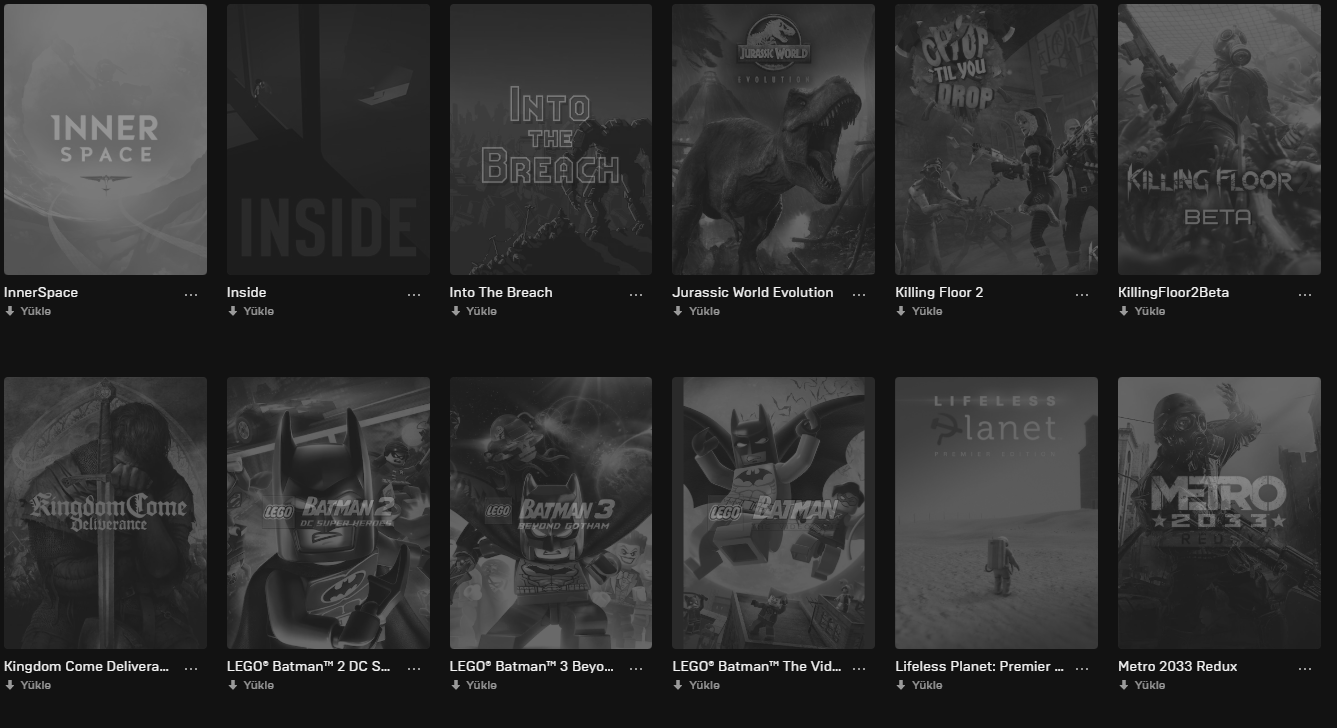Image resolution: width=1337 pixels, height=728 pixels.
Task: Open the three-dot menu for Jurassic World Evolution
Action: click(859, 294)
